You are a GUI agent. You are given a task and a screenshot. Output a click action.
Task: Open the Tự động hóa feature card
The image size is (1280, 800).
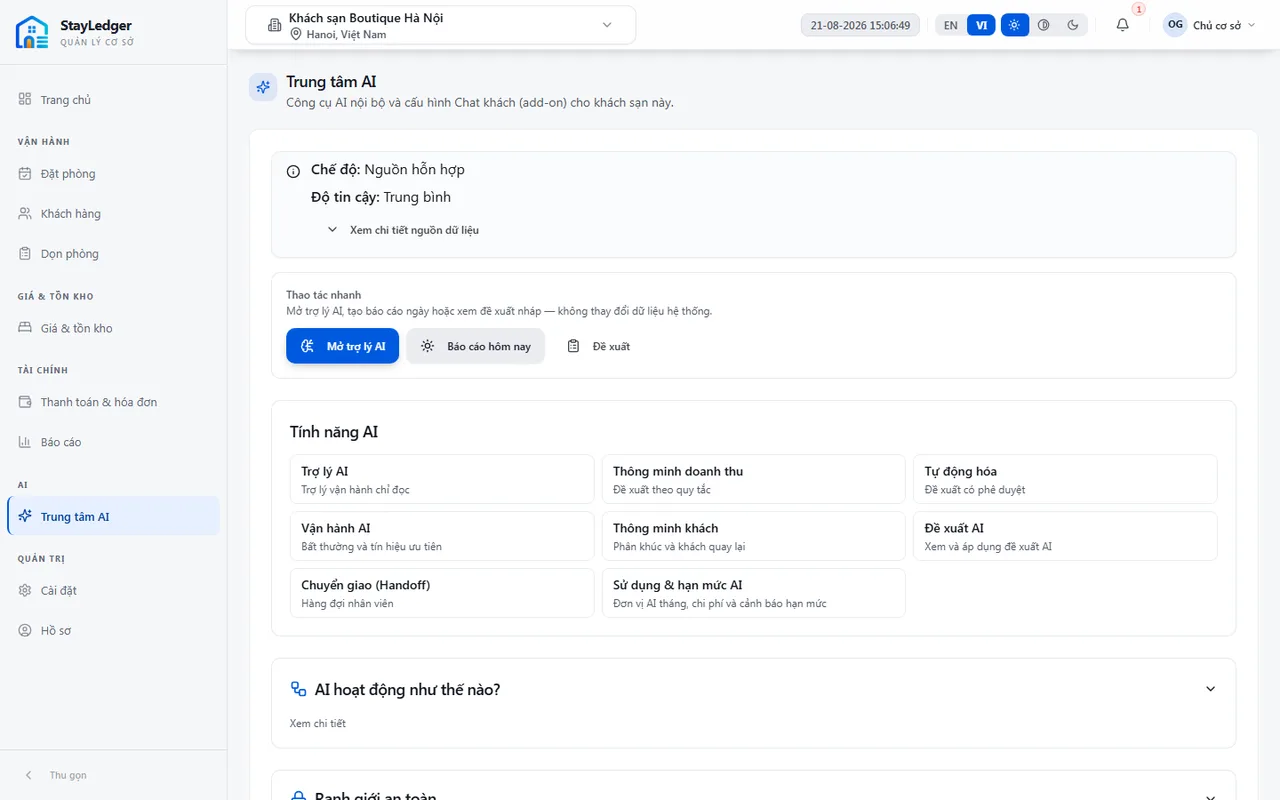click(x=1065, y=480)
